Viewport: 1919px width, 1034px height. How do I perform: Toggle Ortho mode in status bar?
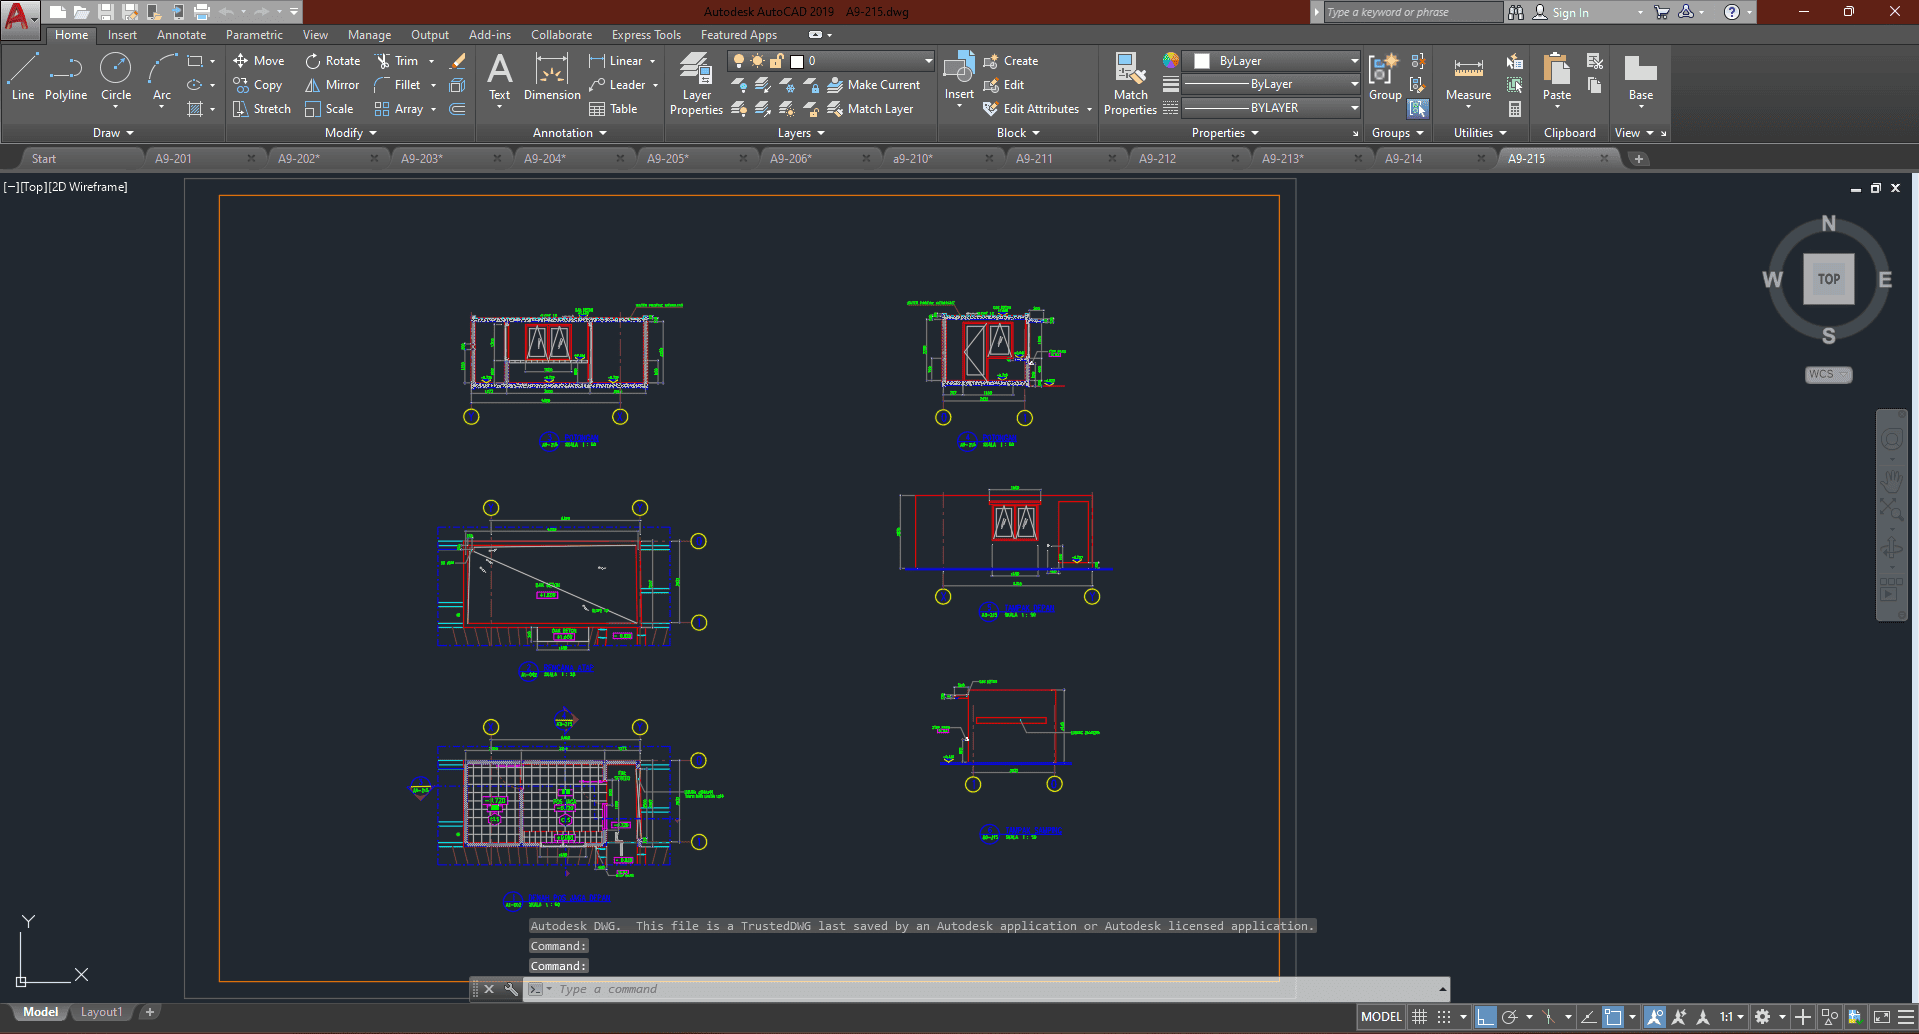pyautogui.click(x=1486, y=1017)
